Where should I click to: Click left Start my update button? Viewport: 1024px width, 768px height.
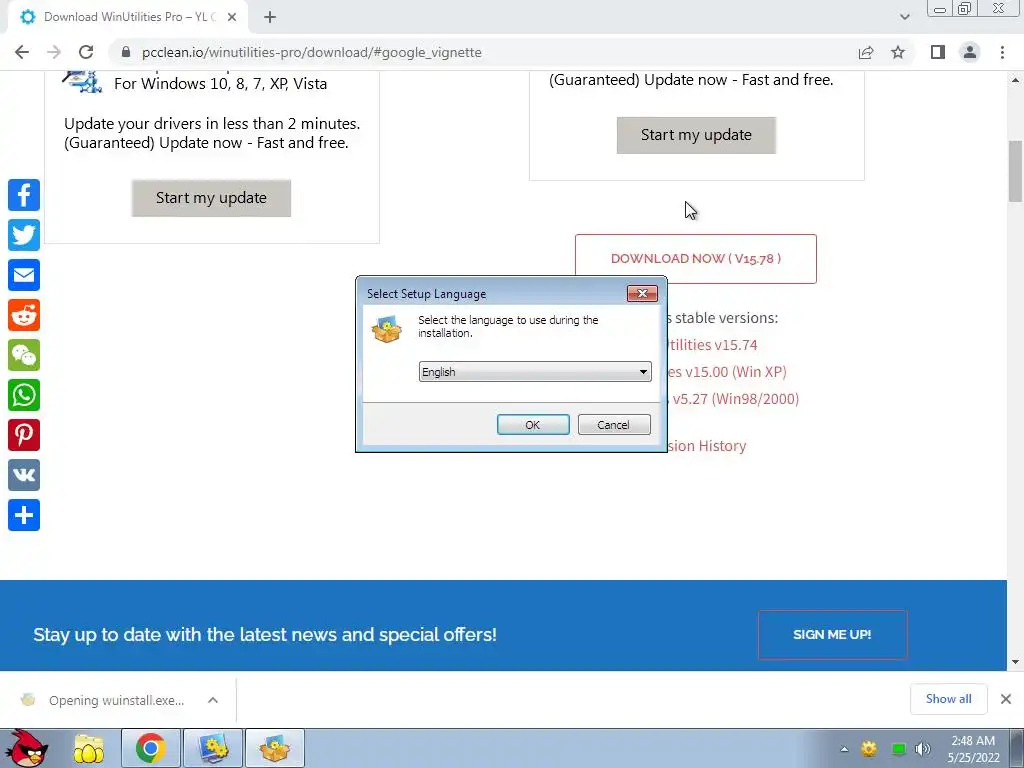[212, 198]
